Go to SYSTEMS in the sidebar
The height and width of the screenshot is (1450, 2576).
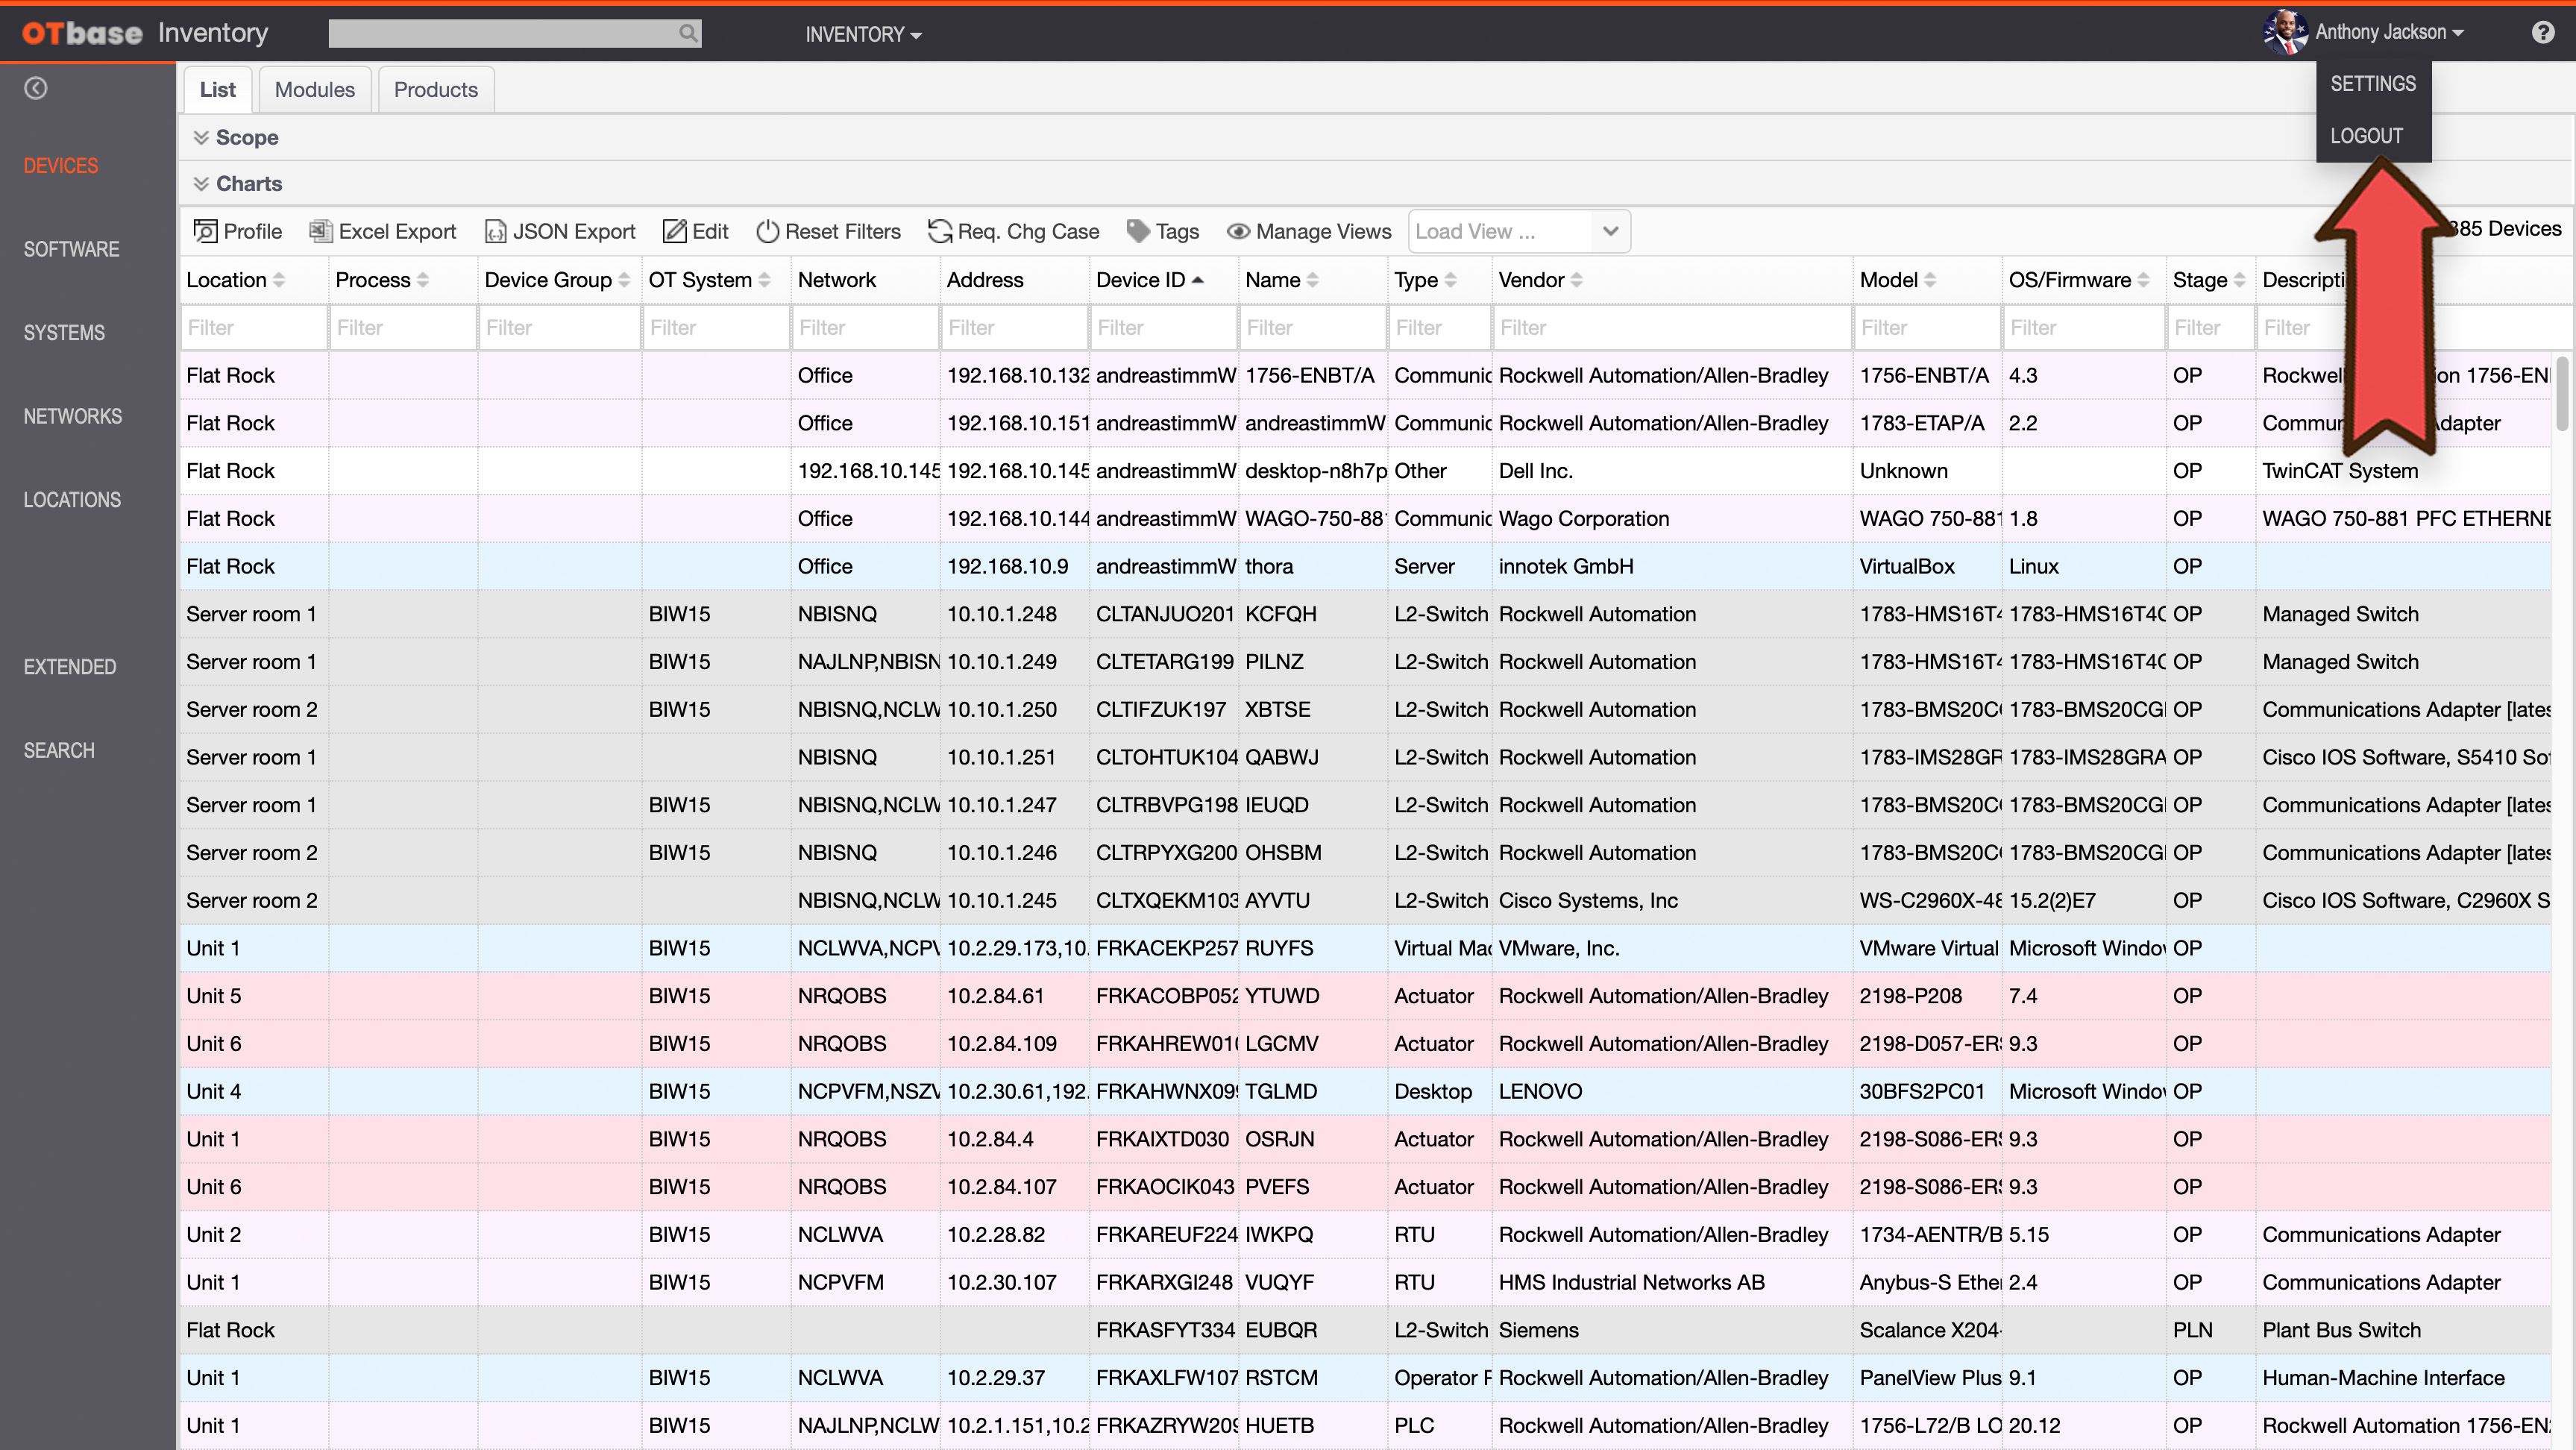pos(64,333)
